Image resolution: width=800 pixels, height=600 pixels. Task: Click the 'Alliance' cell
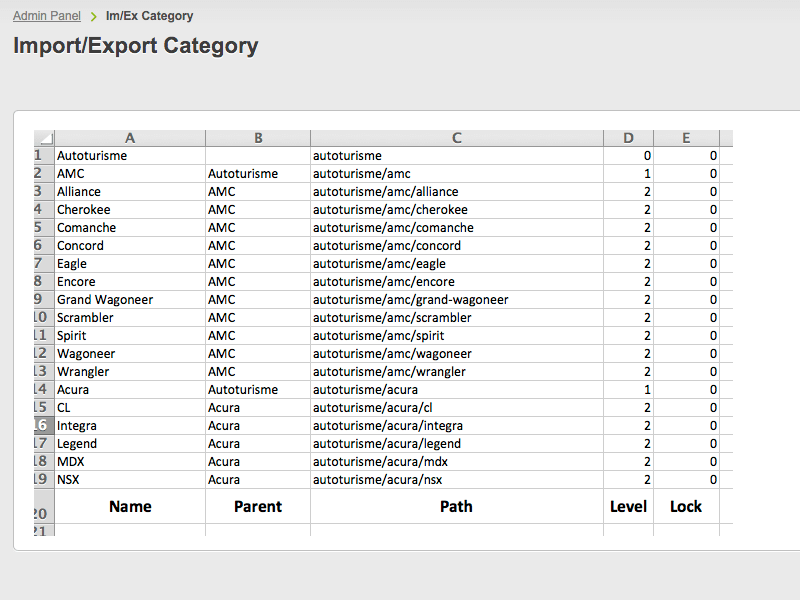click(x=130, y=192)
